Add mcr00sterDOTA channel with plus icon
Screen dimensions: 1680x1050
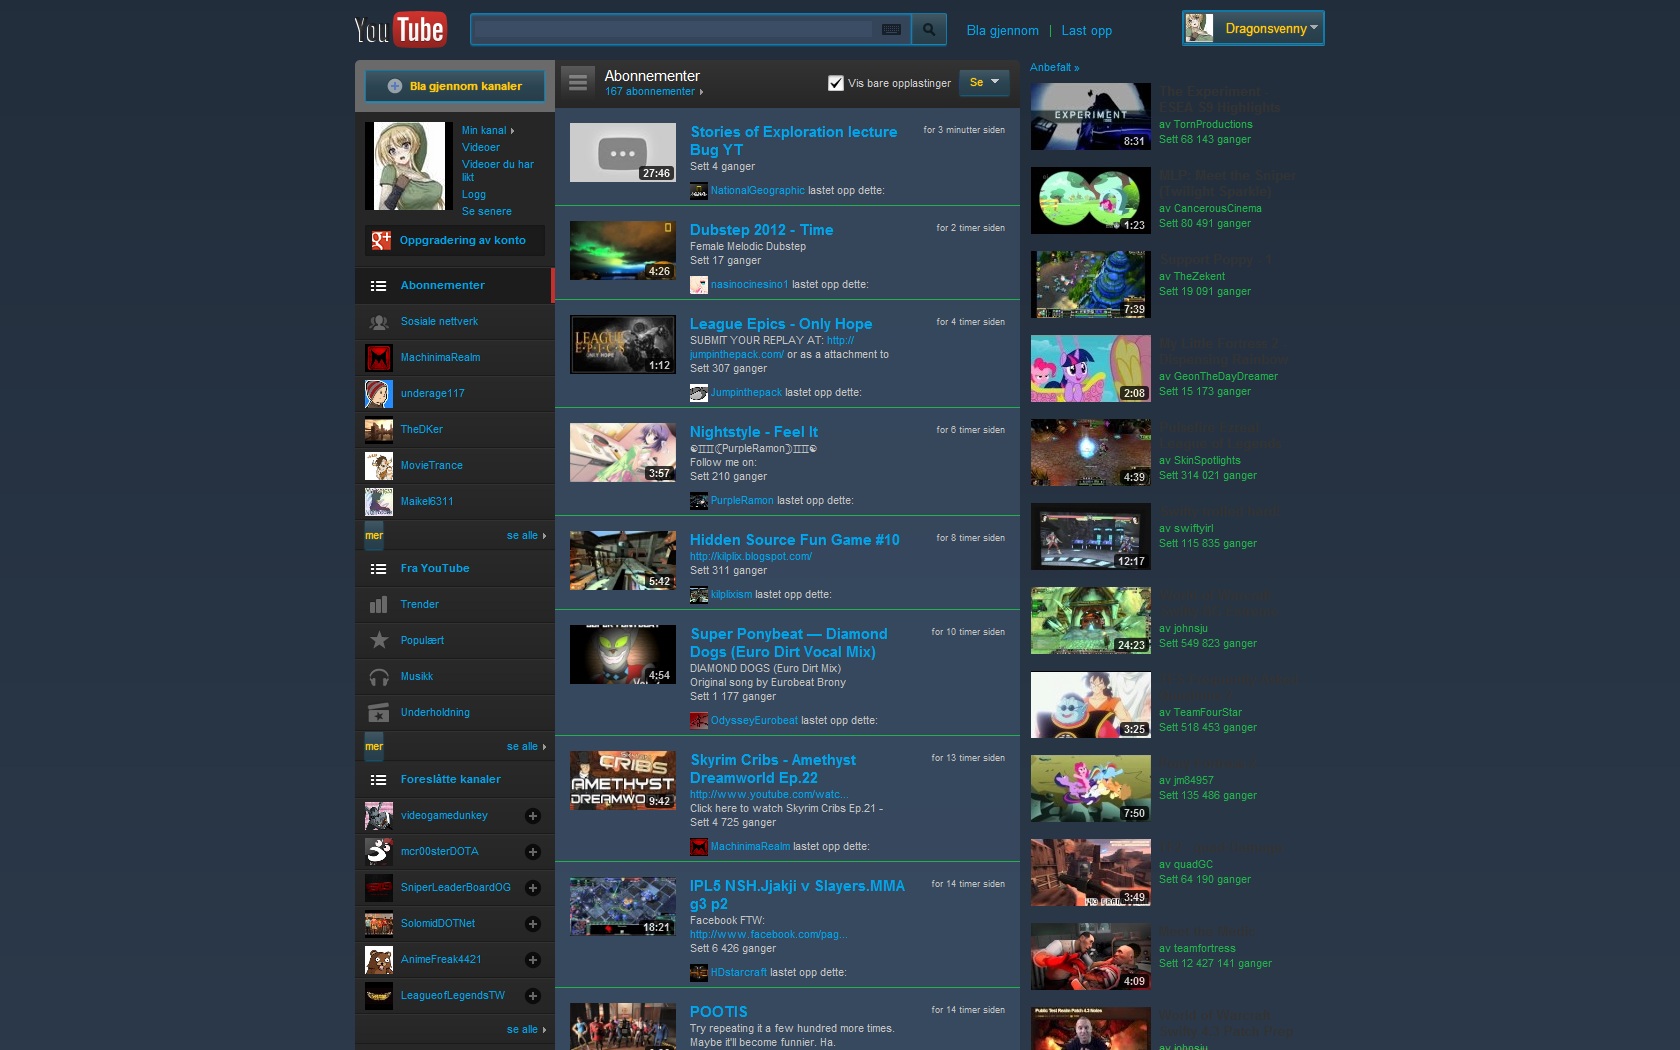[533, 852]
